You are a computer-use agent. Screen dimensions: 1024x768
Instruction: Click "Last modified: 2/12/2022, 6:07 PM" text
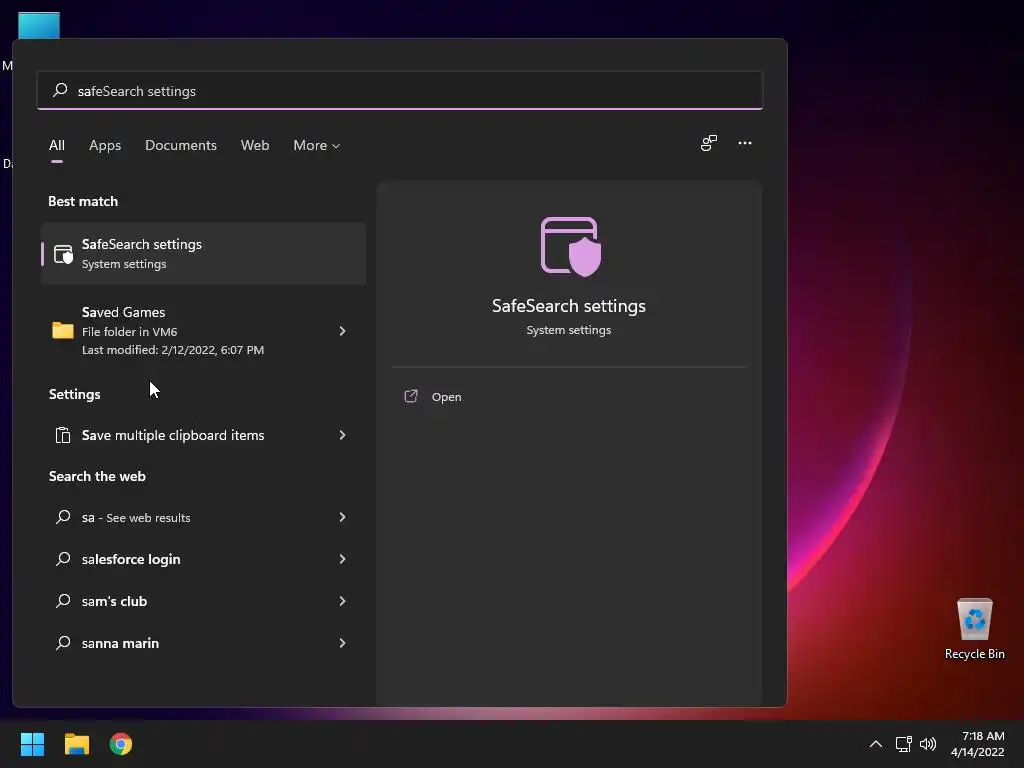pyautogui.click(x=173, y=349)
